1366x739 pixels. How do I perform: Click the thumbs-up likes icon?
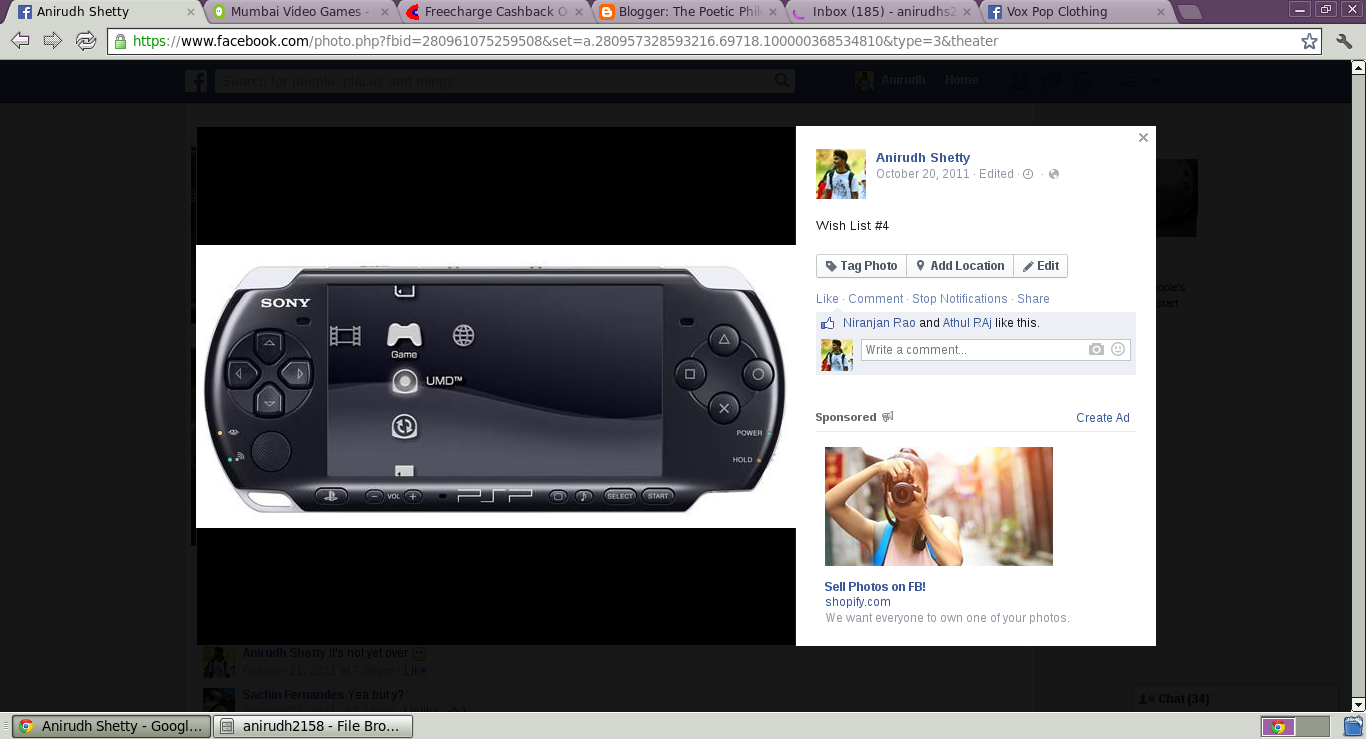click(827, 323)
